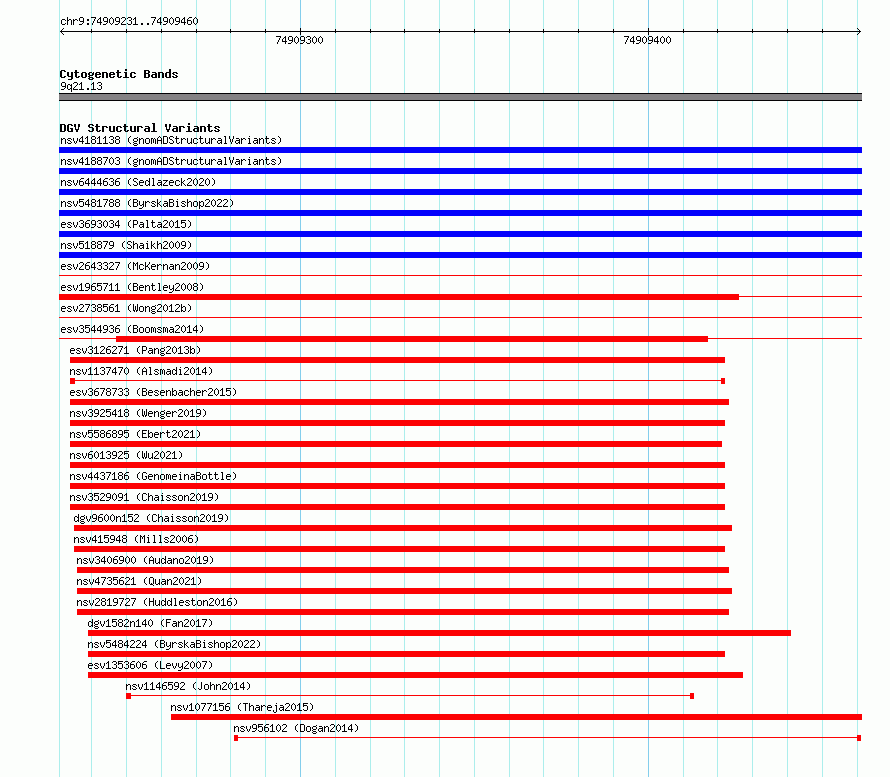Screen dimensions: 890x777
Task: Select esv2738561 (Wong2012b) label
Action: pos(126,308)
